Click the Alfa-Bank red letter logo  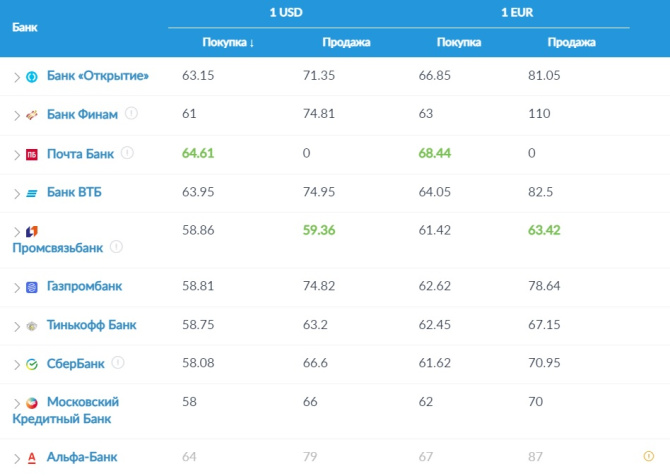32,458
